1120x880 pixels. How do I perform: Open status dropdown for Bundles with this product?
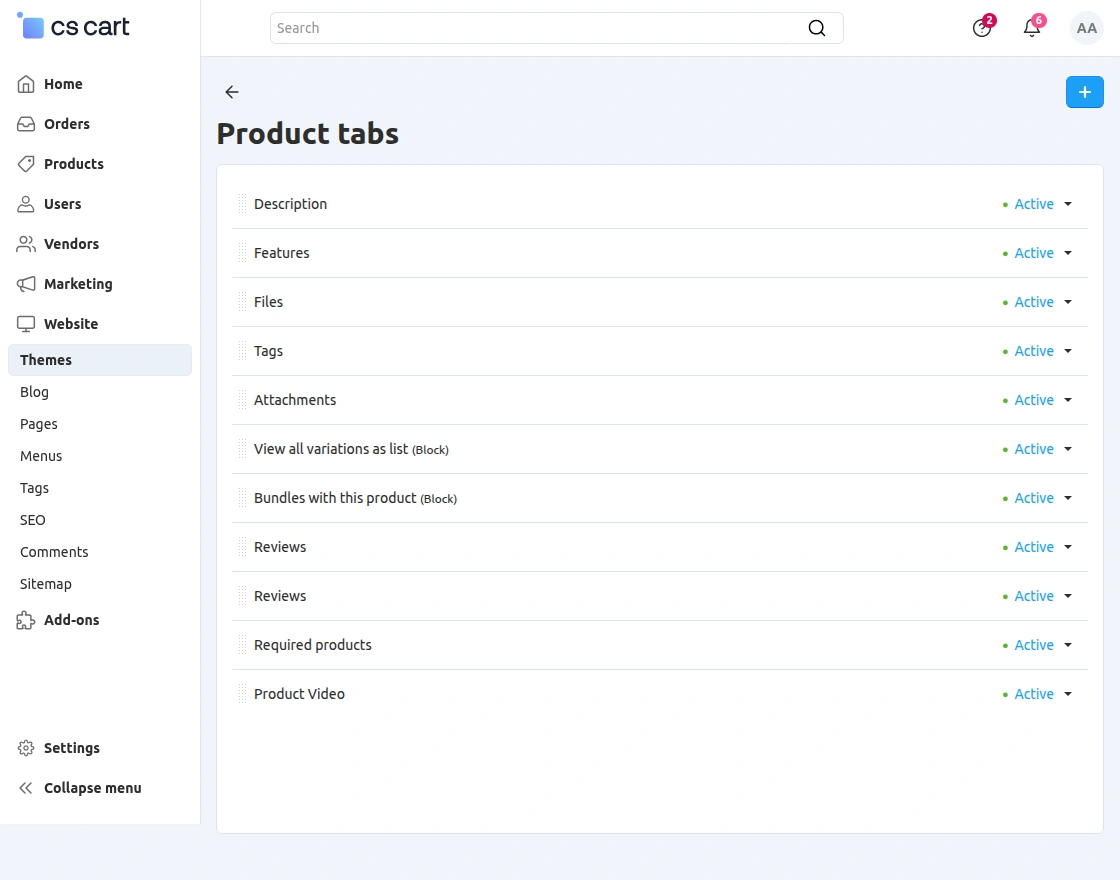pos(1037,498)
